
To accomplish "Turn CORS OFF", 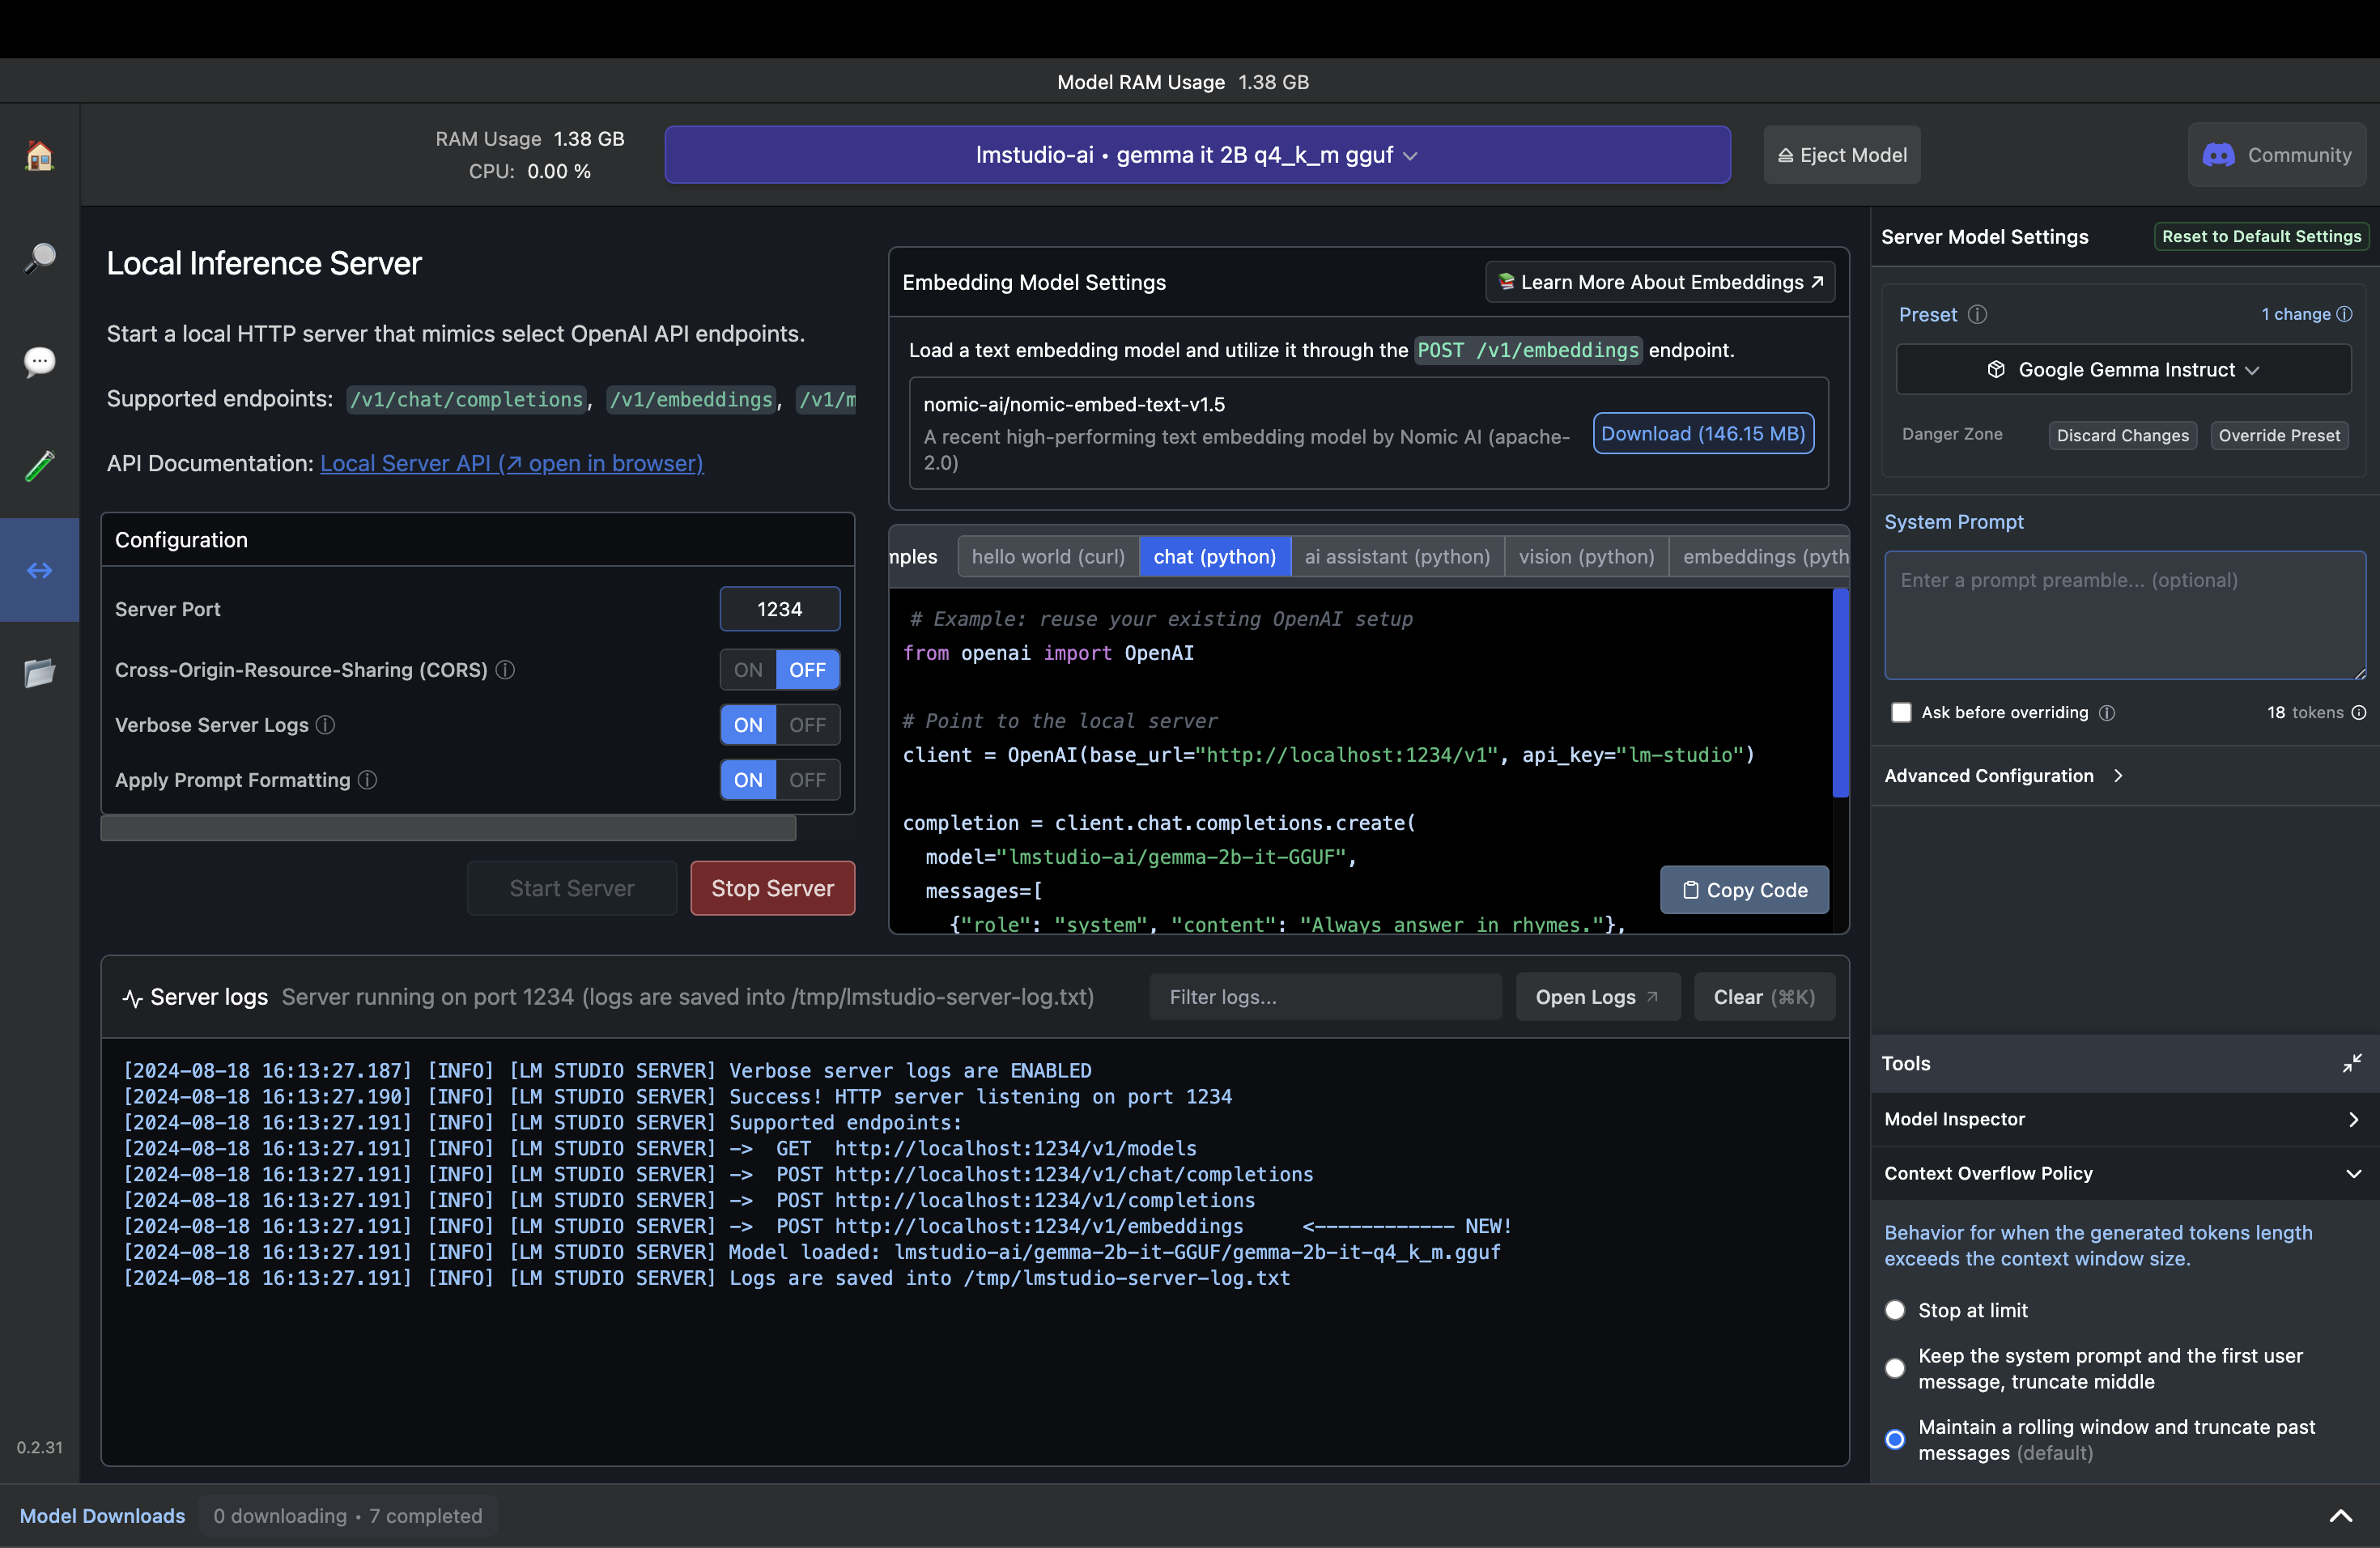I will [807, 670].
